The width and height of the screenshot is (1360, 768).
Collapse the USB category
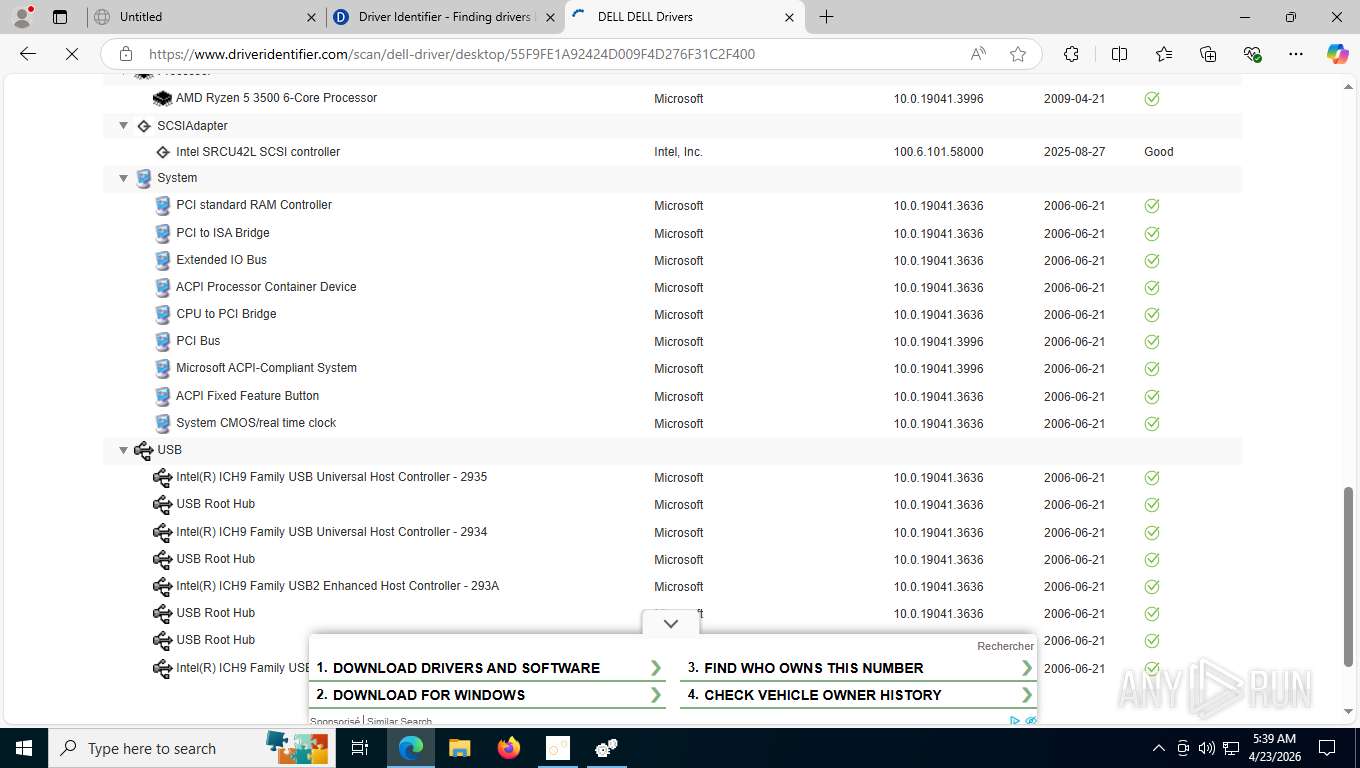[x=124, y=450]
